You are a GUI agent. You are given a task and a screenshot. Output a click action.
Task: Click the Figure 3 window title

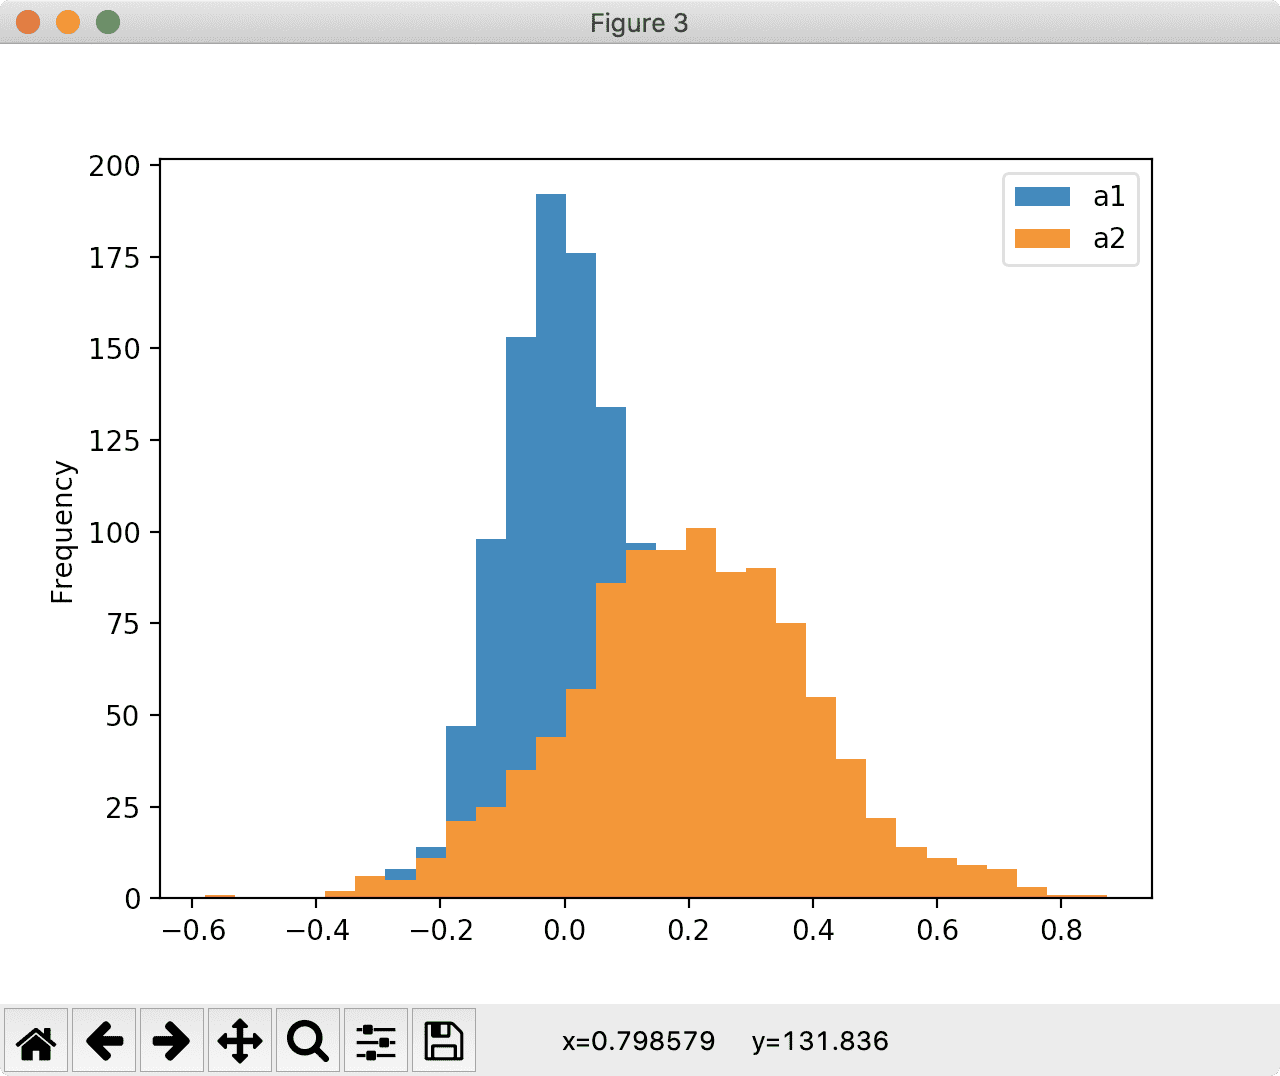(x=639, y=23)
